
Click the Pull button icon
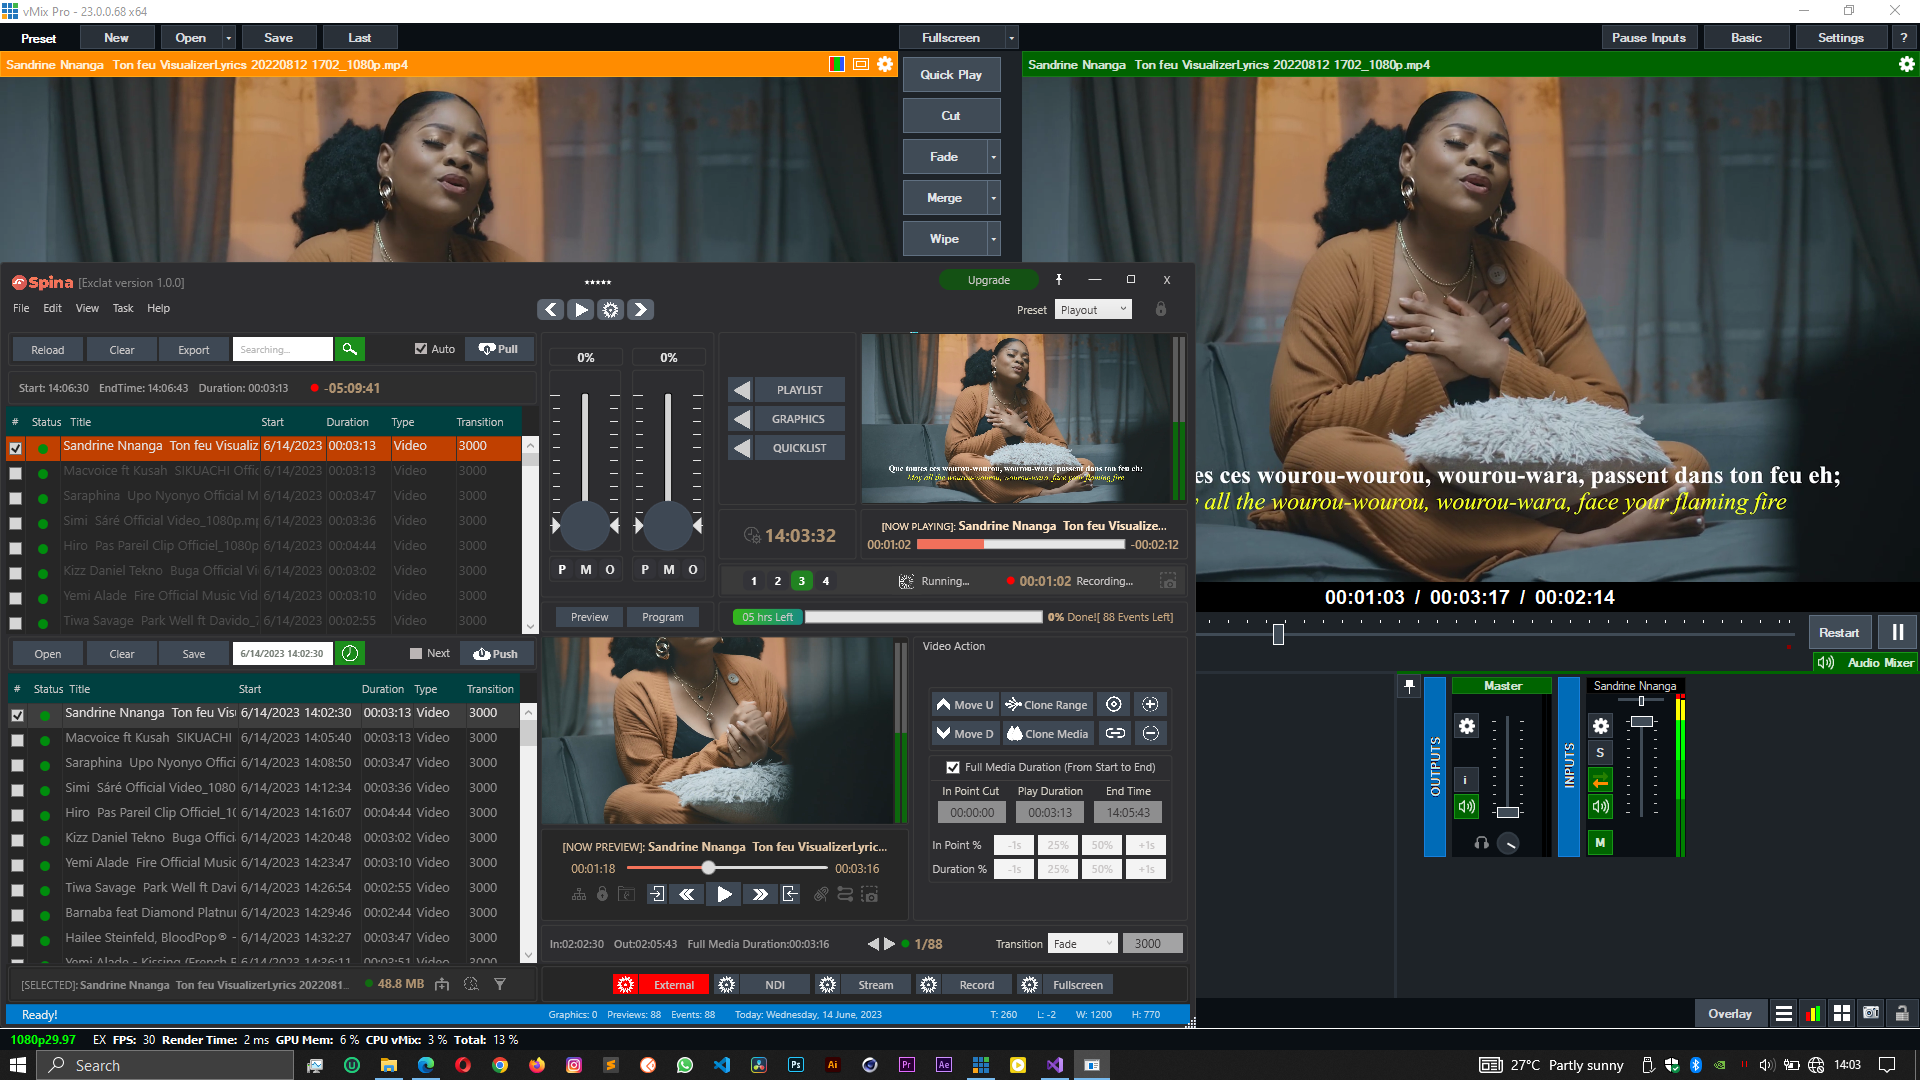(487, 349)
